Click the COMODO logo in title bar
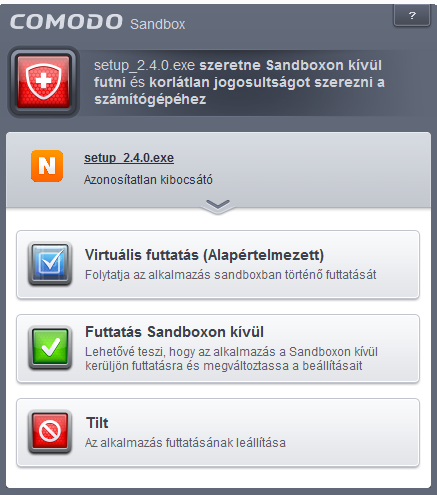437x495 pixels. tap(66, 22)
